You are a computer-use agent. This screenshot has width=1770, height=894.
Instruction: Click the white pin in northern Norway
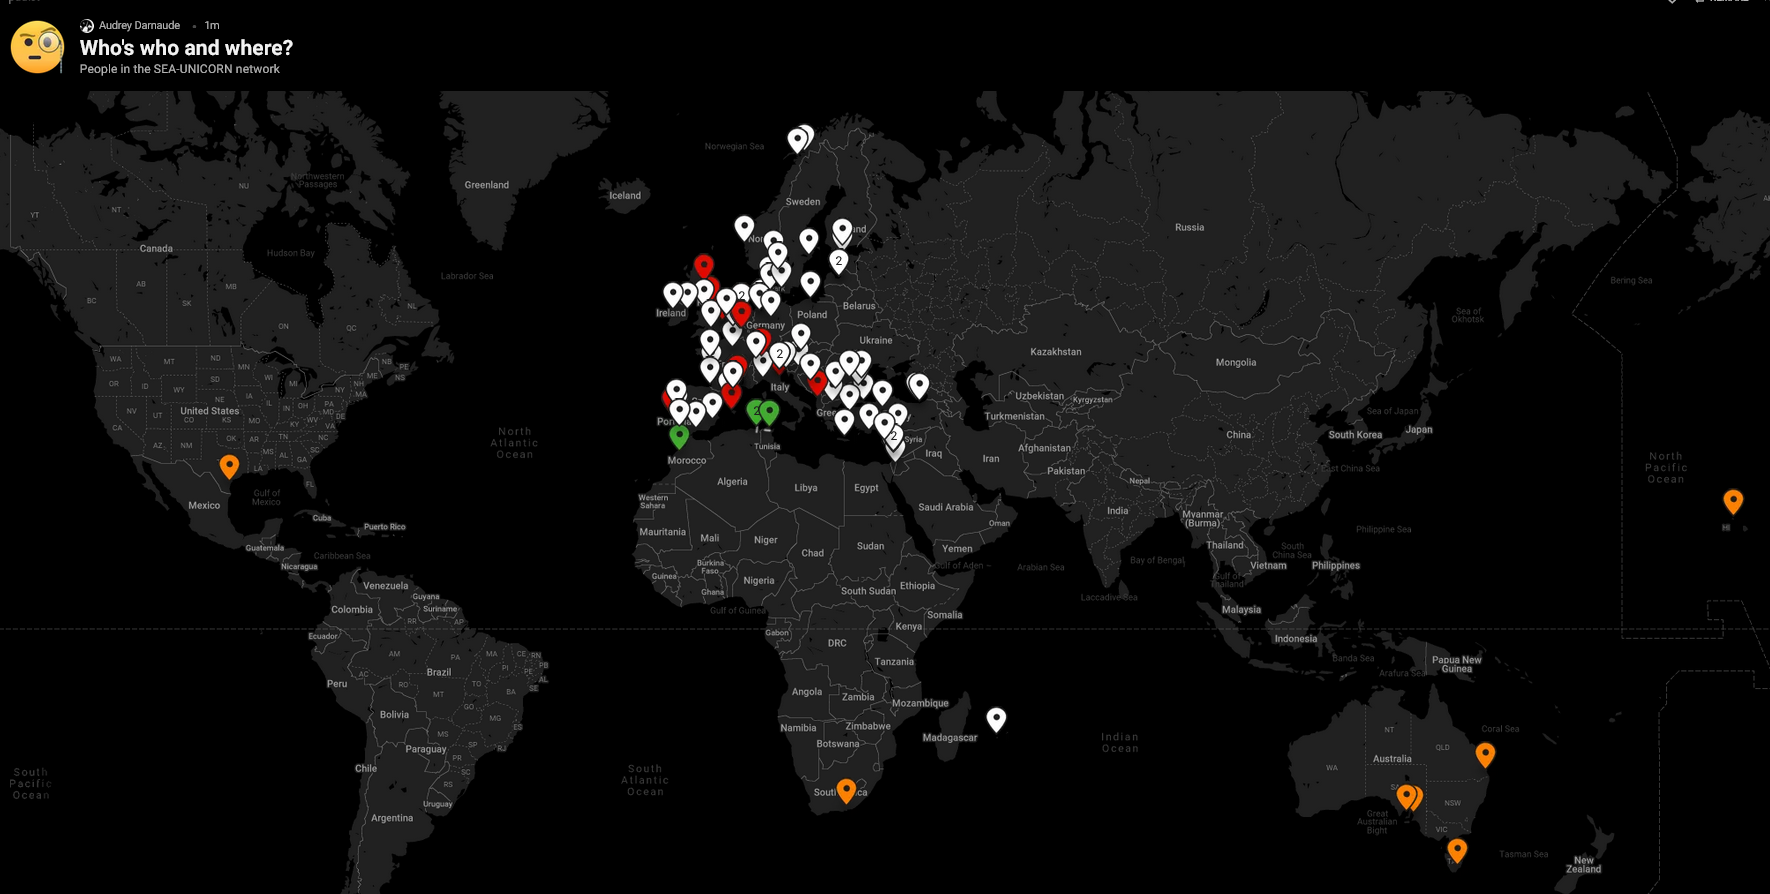coord(797,139)
